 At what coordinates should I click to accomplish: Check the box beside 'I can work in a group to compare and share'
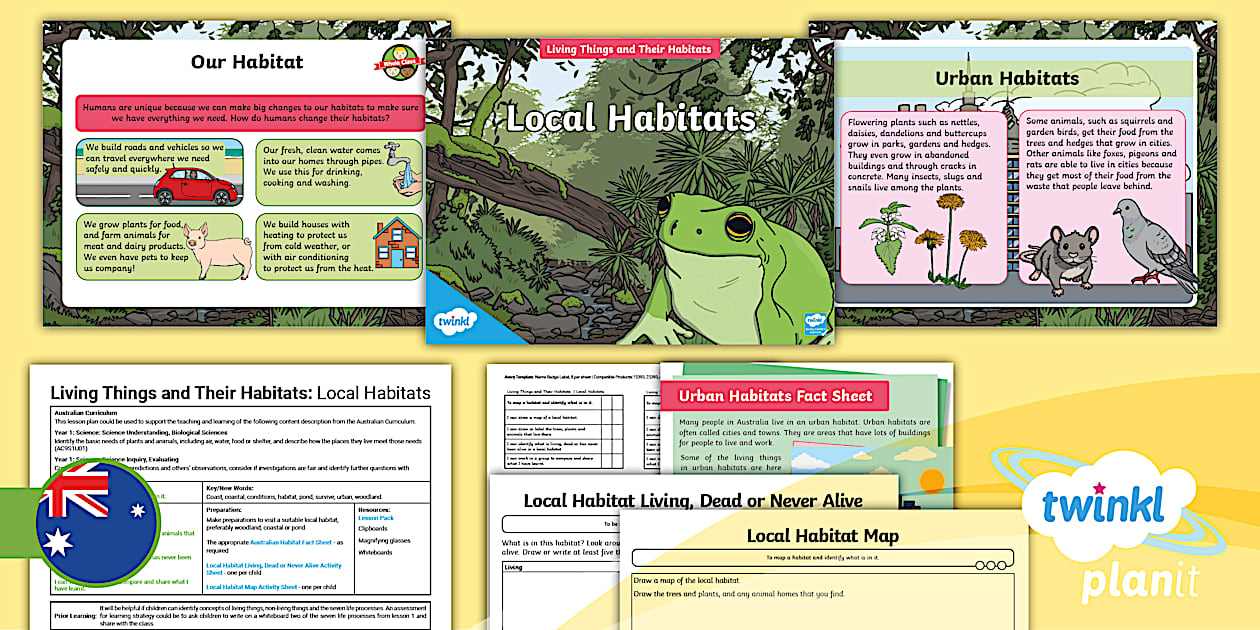pos(608,459)
